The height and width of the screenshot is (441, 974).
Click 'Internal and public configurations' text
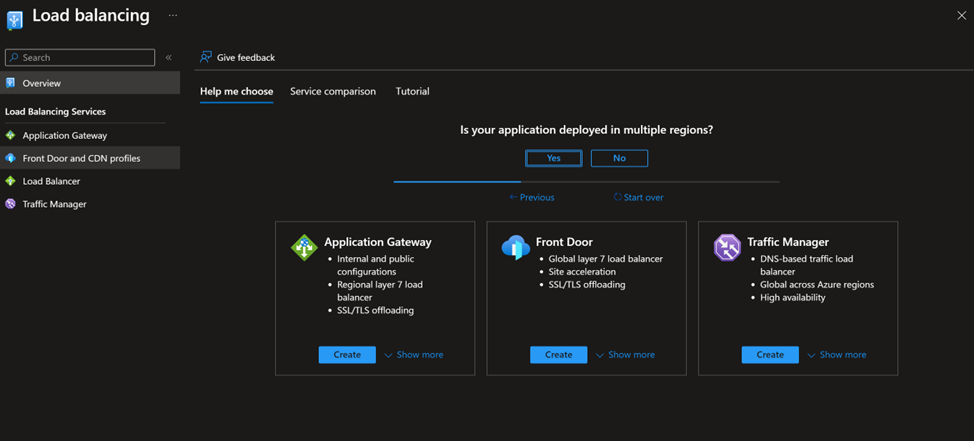(376, 265)
